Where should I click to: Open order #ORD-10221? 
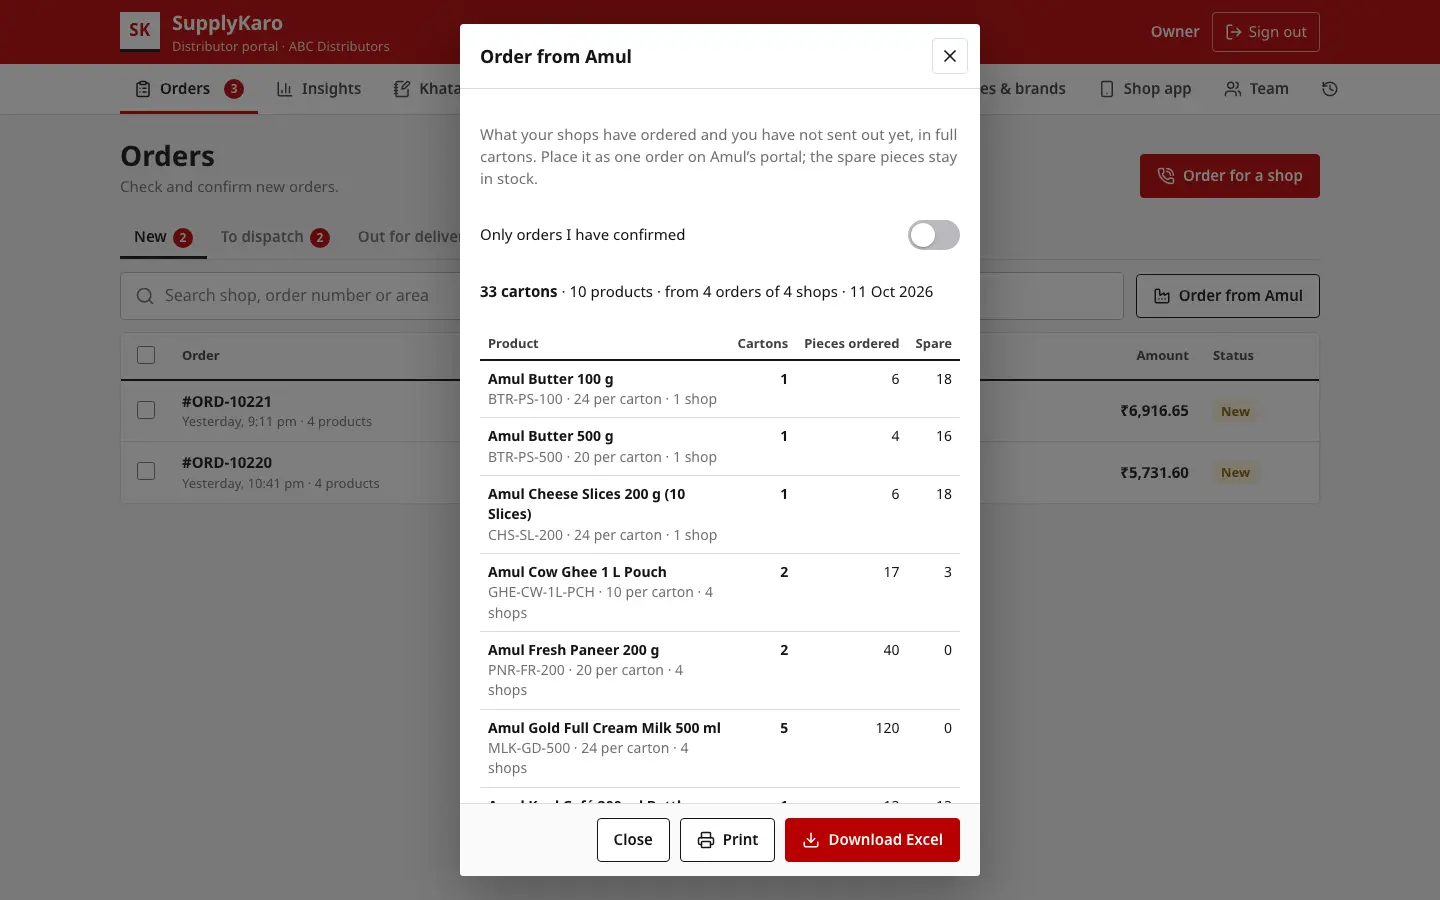pos(227,401)
